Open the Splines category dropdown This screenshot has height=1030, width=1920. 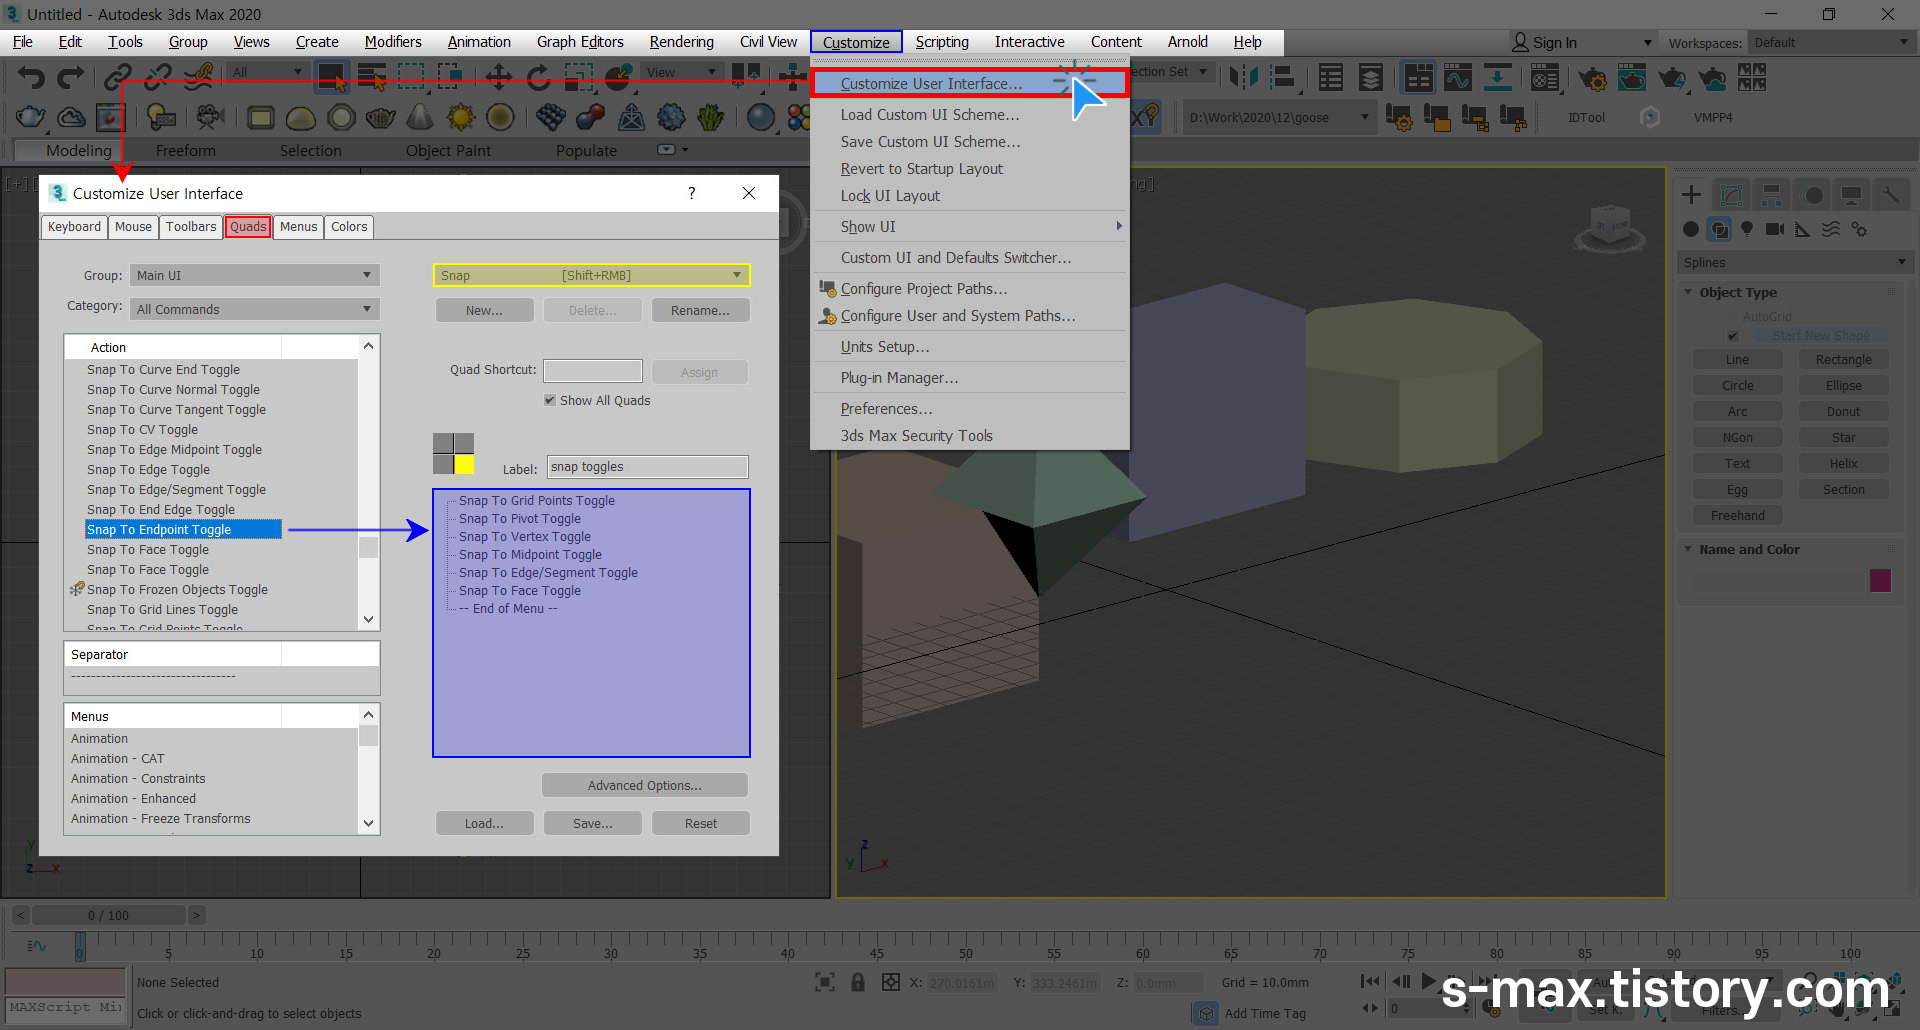click(1795, 262)
